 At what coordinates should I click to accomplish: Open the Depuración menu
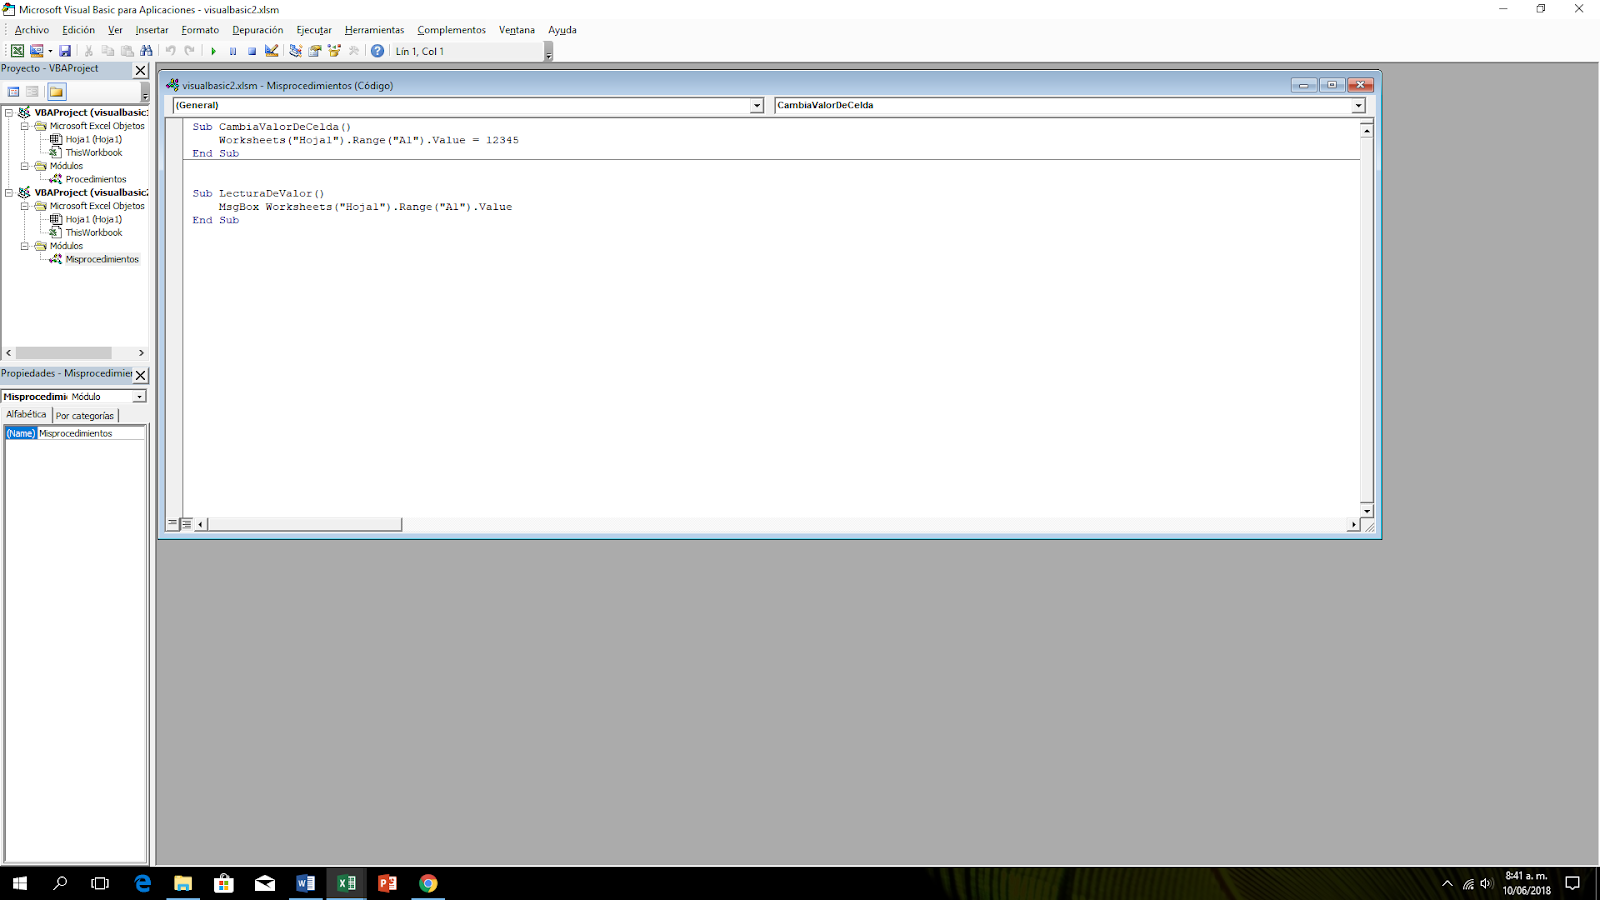pos(257,30)
